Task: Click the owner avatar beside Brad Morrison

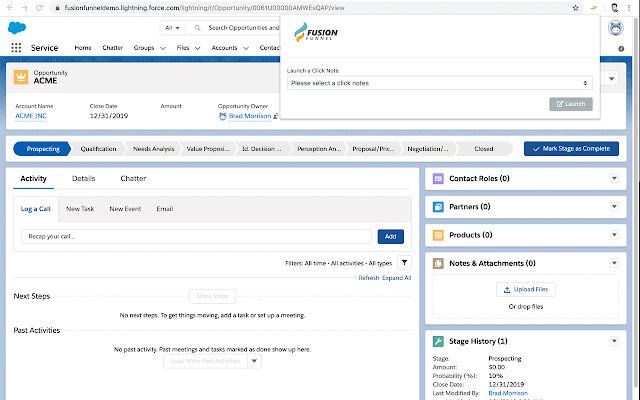Action: (222, 116)
